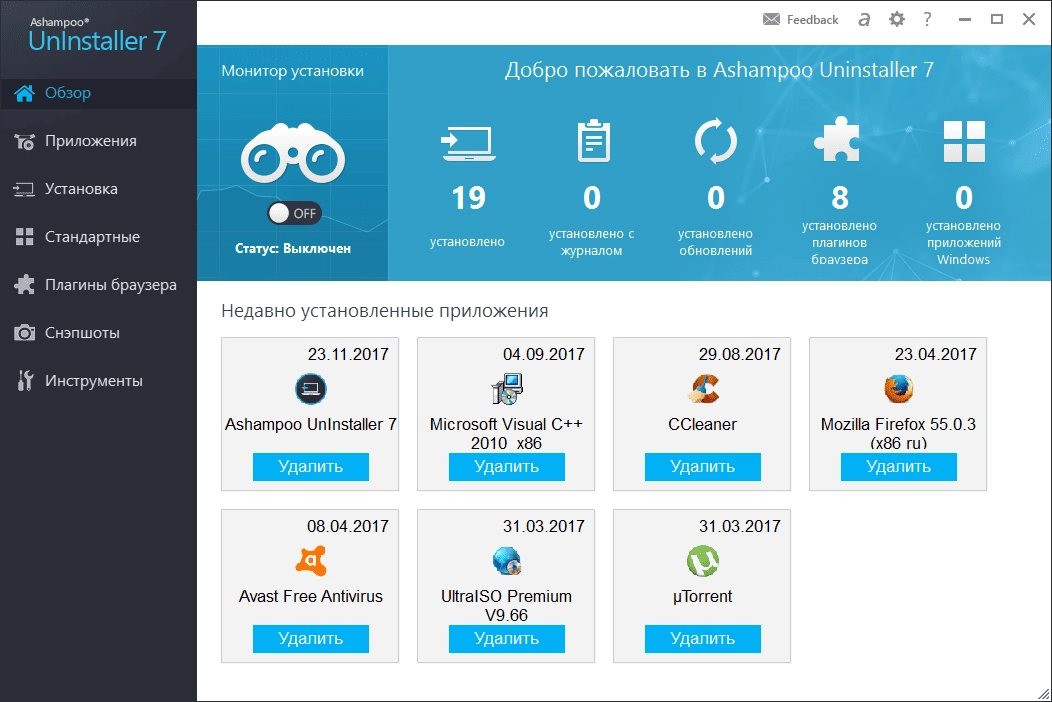Image resolution: width=1052 pixels, height=702 pixels.
Task: Click the Avast Free Antivirus name label
Action: pyautogui.click(x=311, y=597)
